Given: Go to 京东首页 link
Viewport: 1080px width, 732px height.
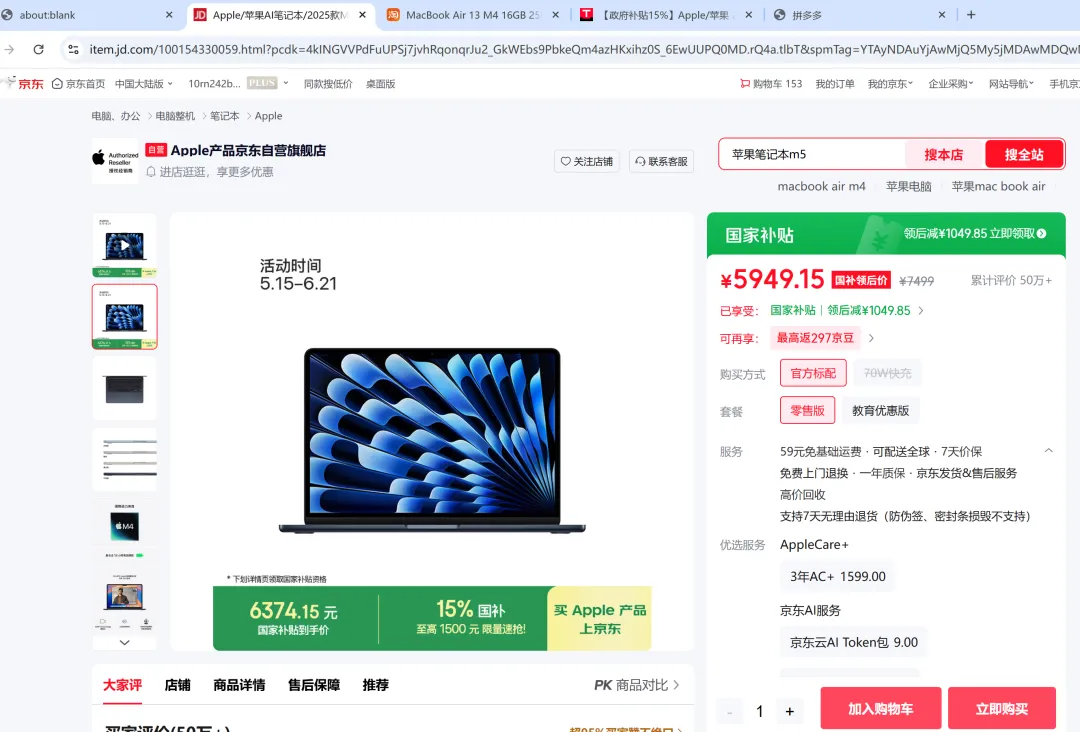Looking at the screenshot, I should coord(79,84).
